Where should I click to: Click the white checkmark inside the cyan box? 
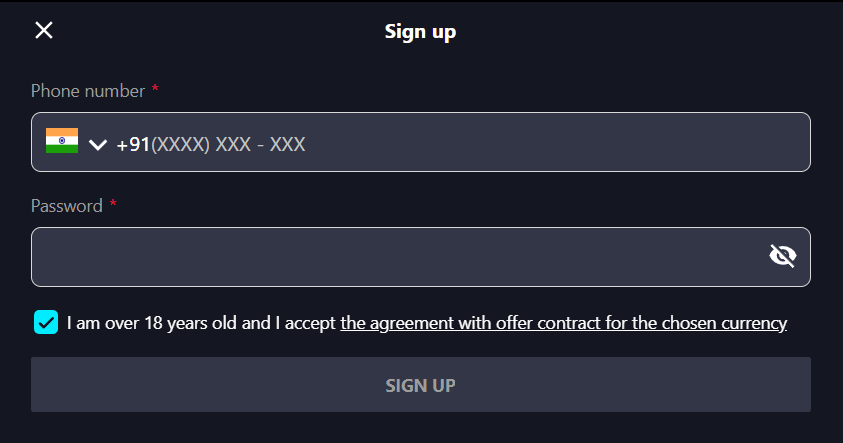[46, 323]
